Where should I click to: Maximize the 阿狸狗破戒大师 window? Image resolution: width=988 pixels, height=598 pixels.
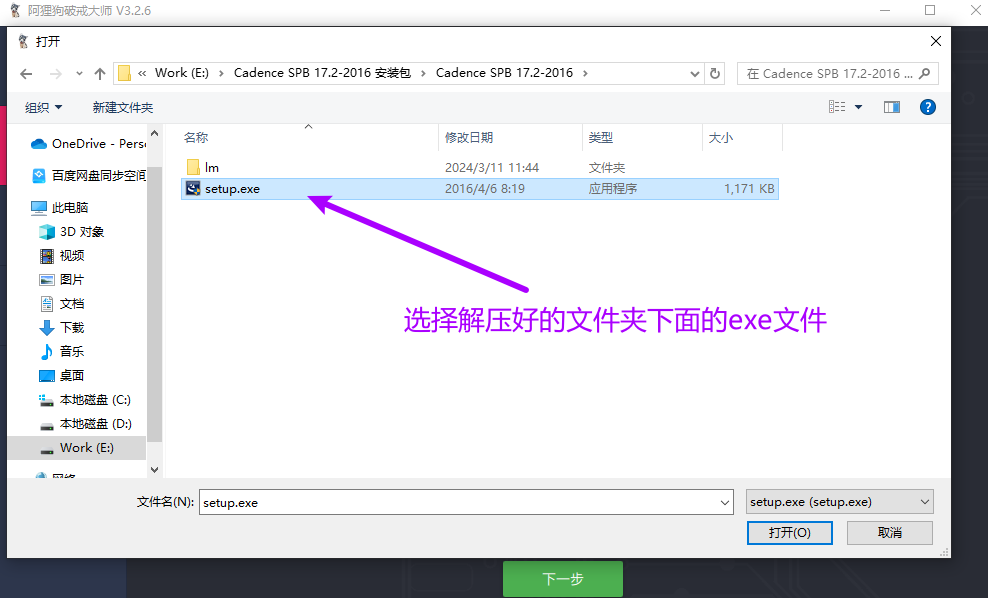[930, 10]
